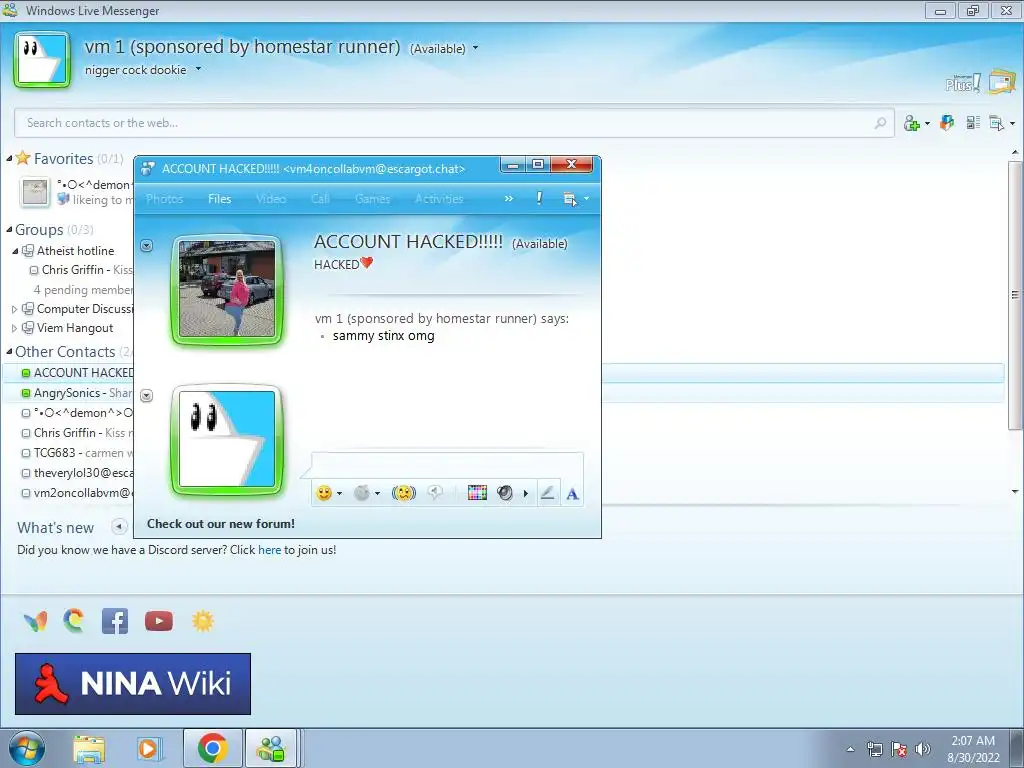Open the Files menu in the chat
Screen dimensions: 1024x768
(219, 199)
